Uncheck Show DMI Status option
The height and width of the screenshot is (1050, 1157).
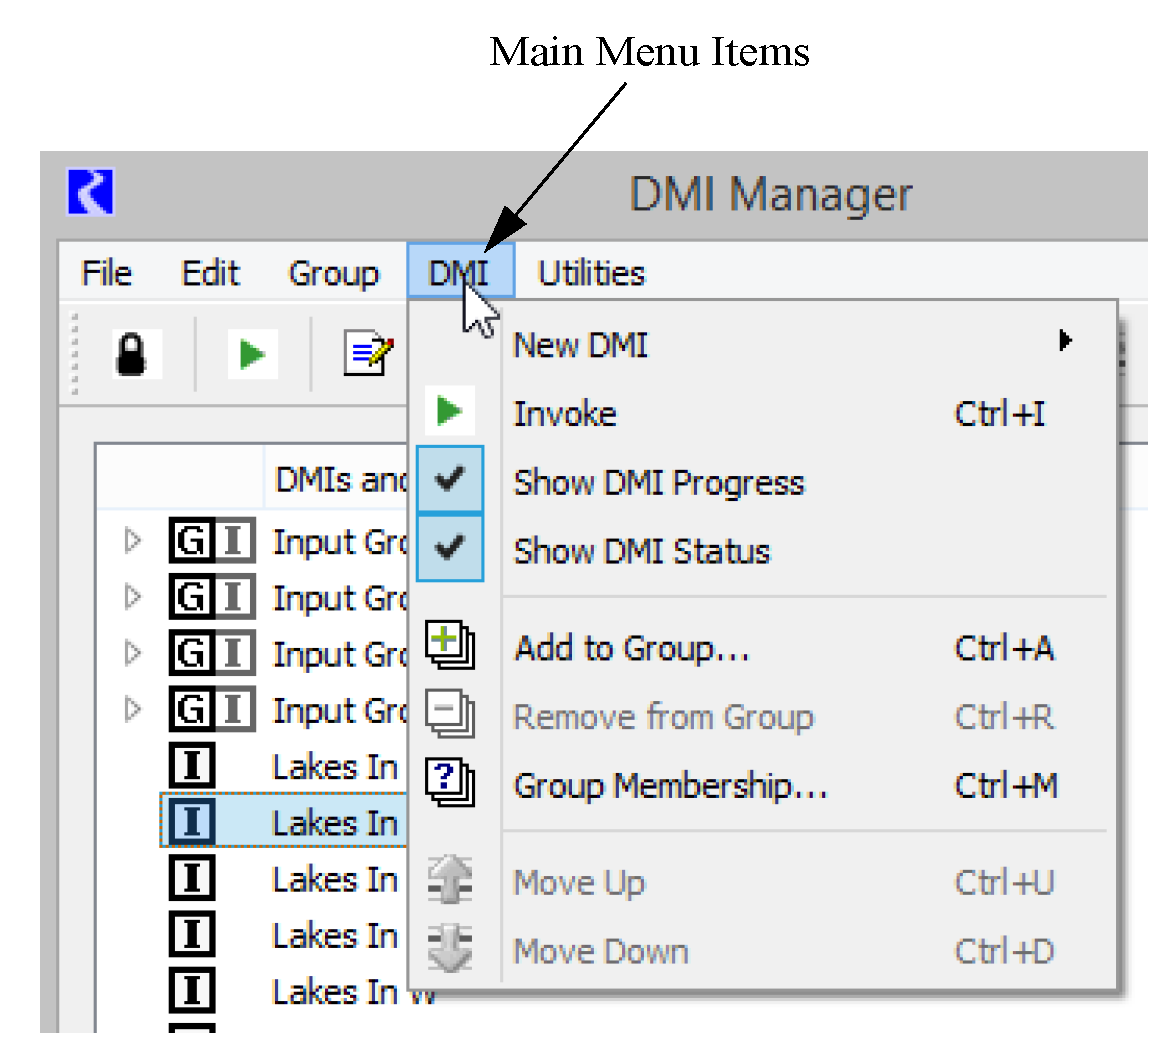coord(450,549)
